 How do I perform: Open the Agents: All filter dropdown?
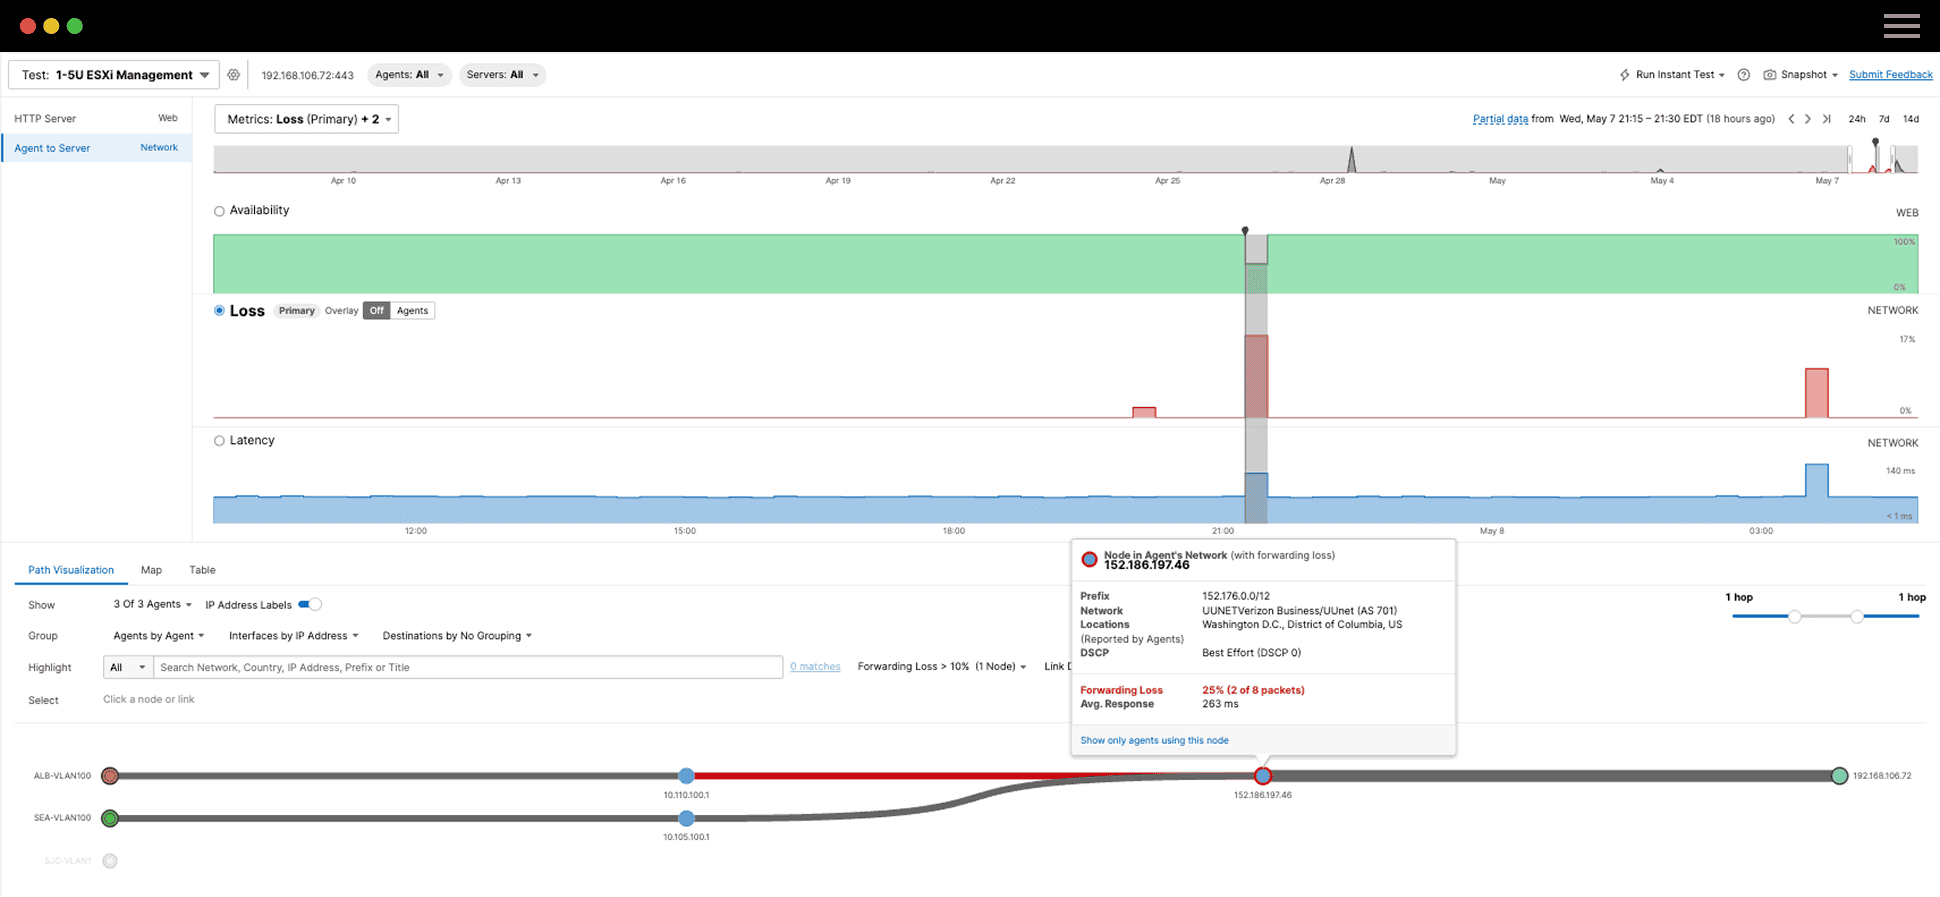pyautogui.click(x=409, y=75)
